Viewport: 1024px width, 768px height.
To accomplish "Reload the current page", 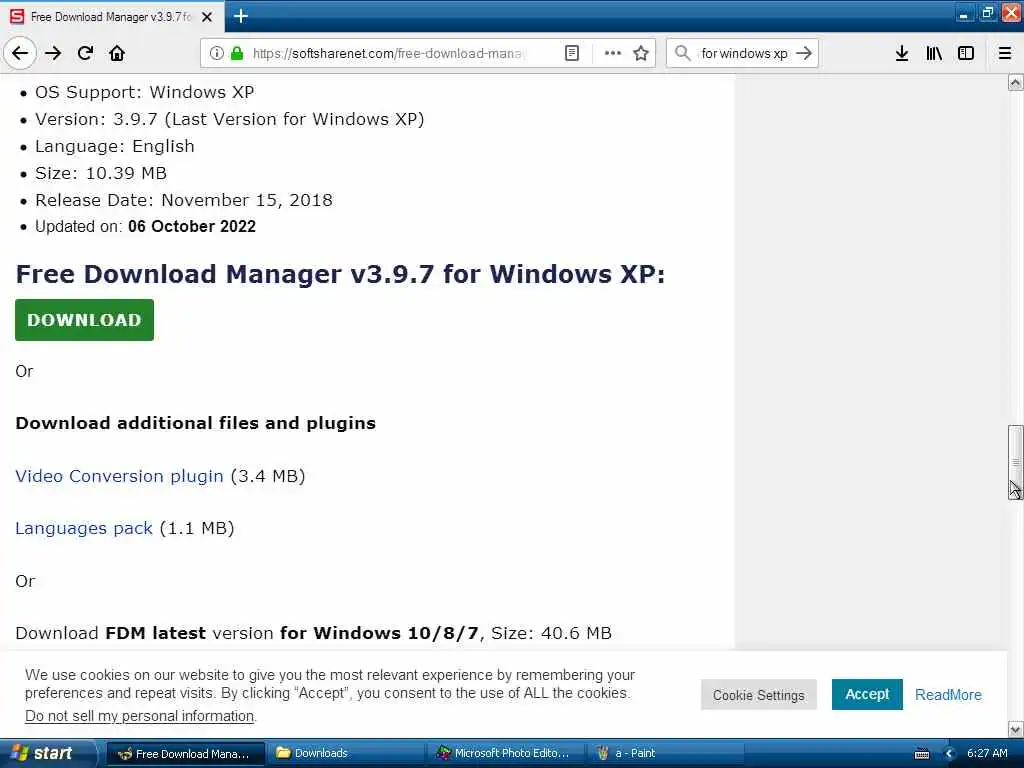I will coord(85,53).
